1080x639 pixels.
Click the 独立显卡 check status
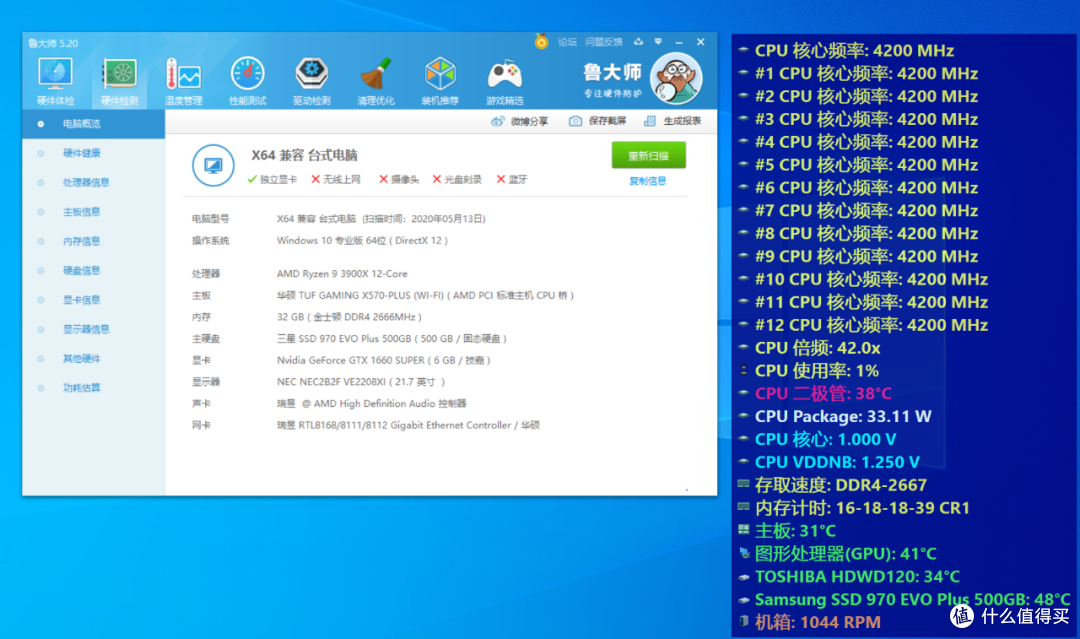tap(272, 179)
